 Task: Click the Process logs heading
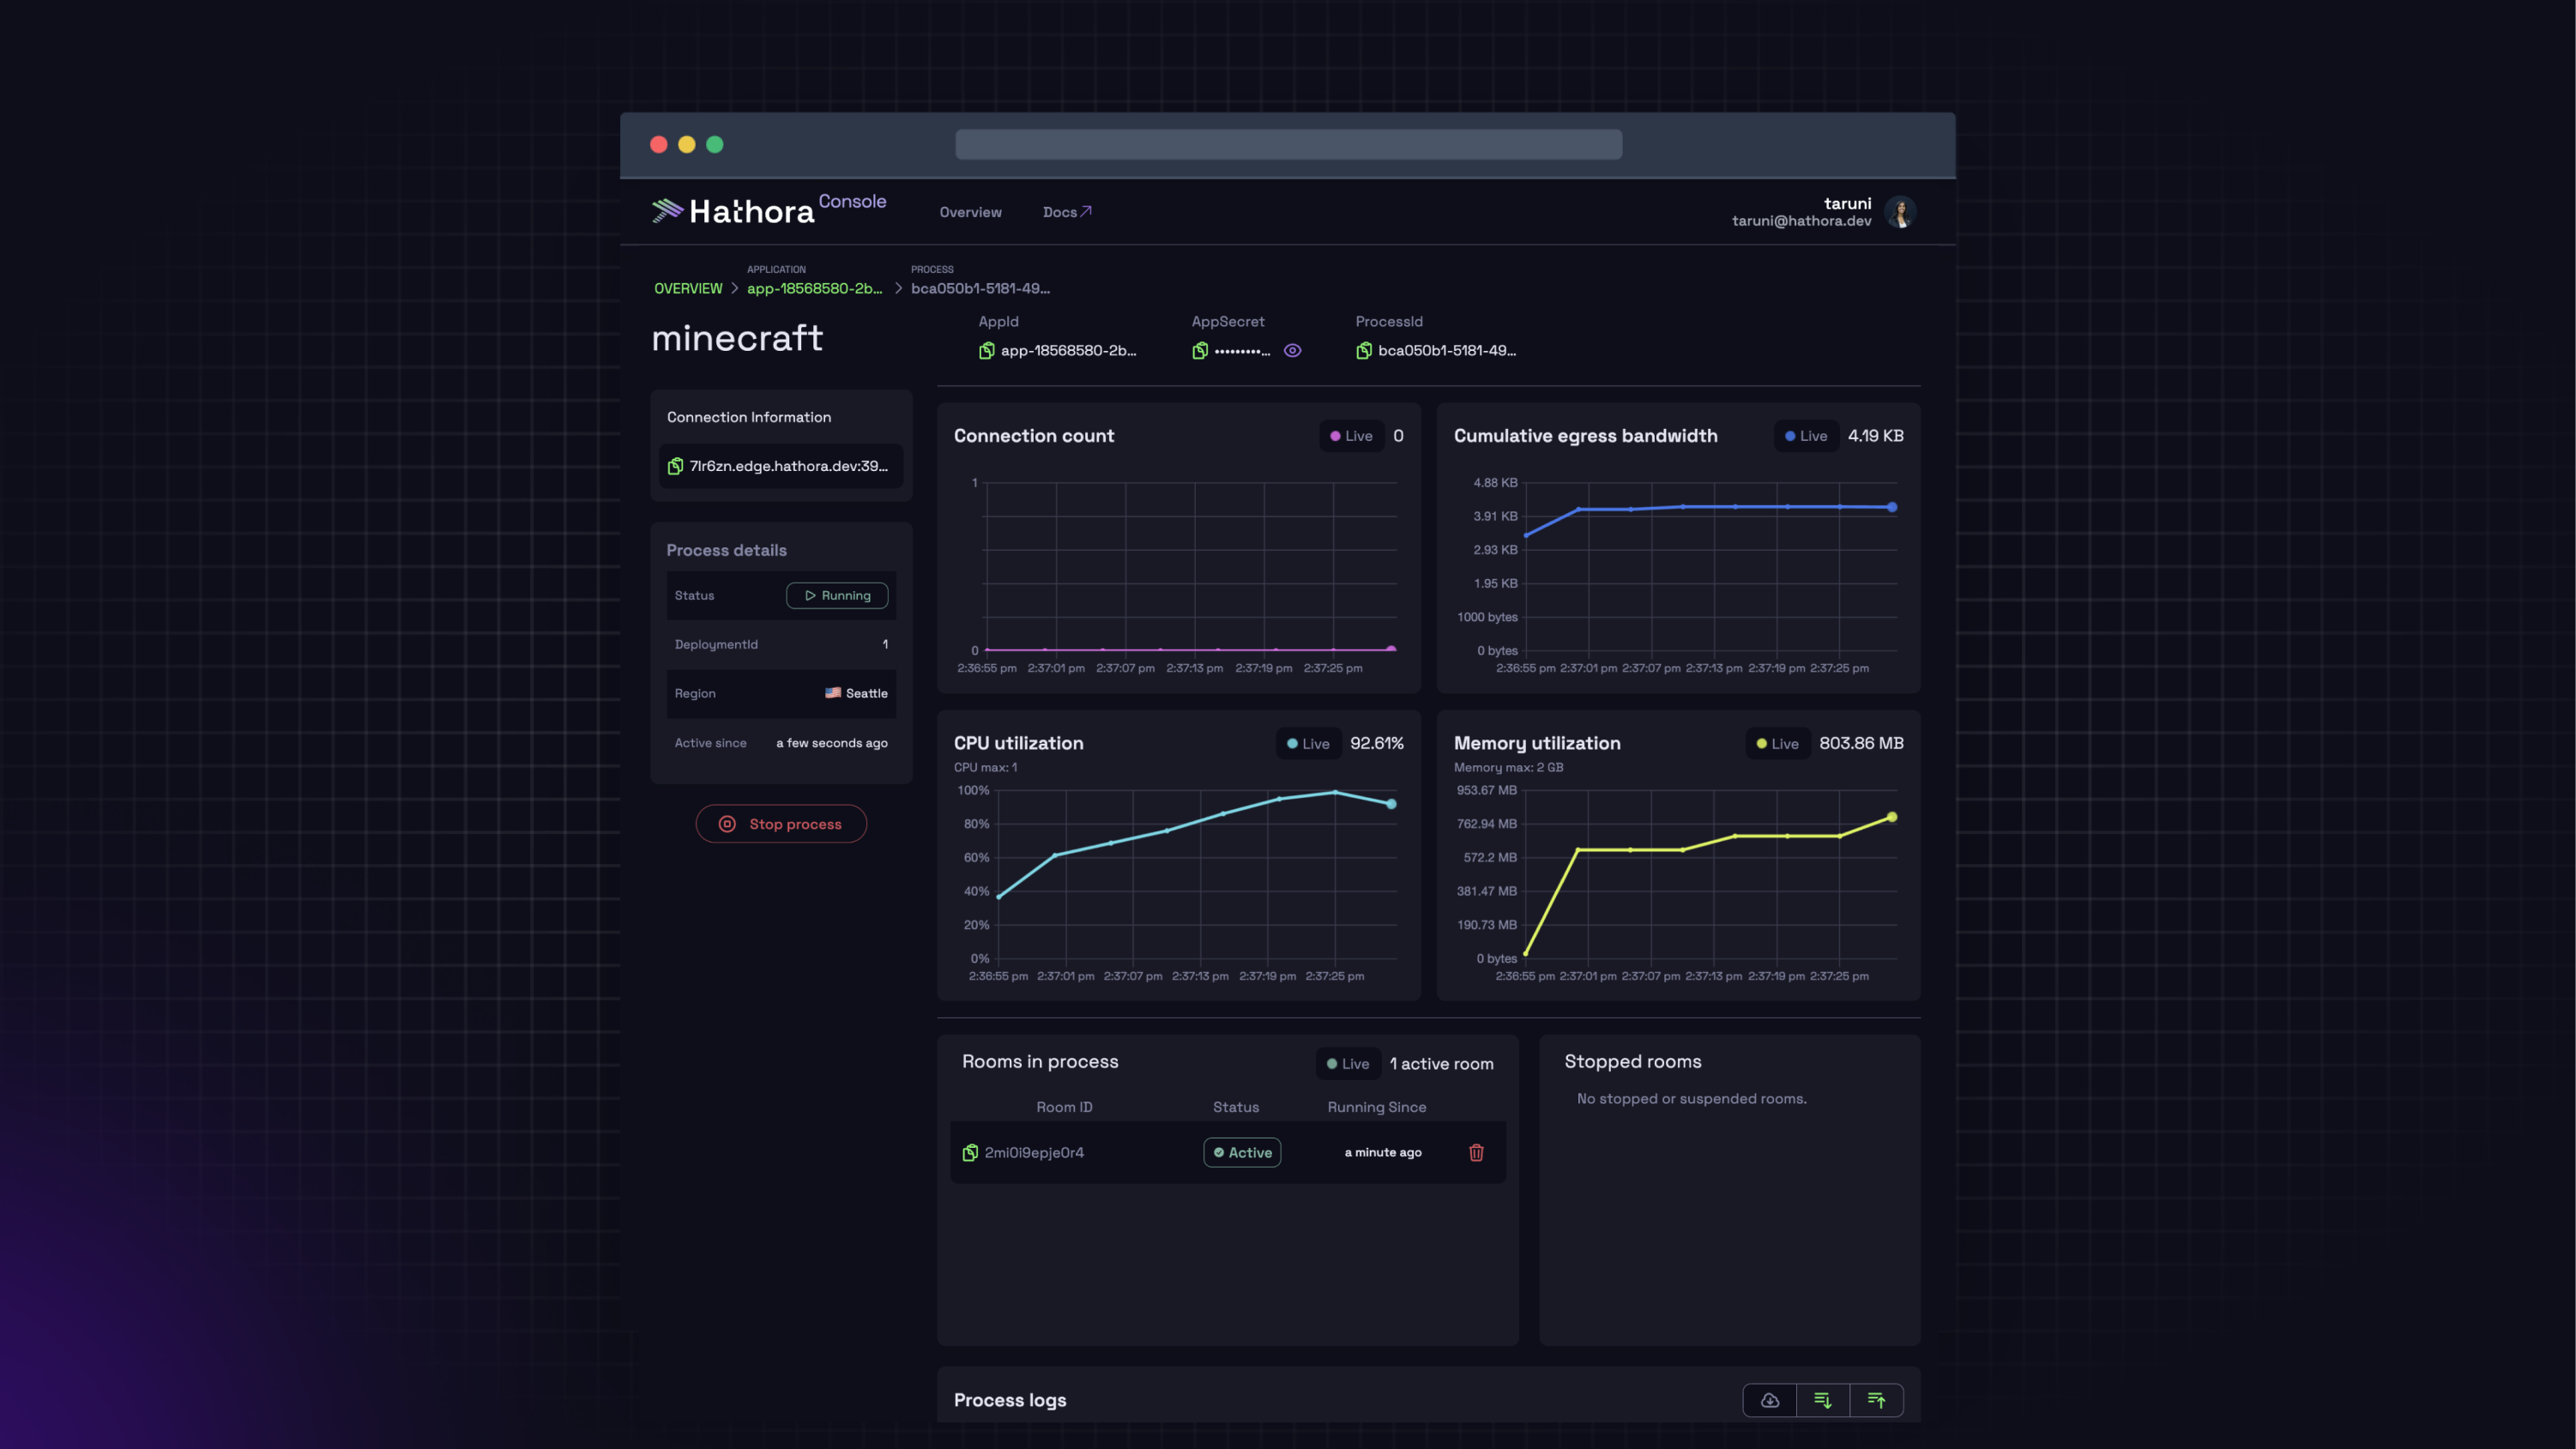(1009, 1400)
